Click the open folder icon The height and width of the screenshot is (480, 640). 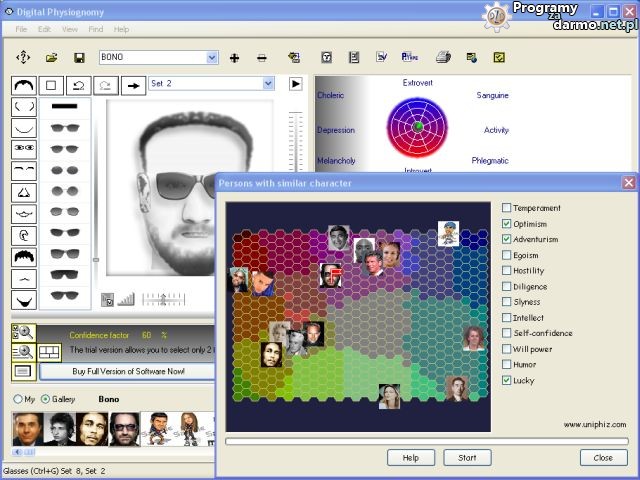(x=51, y=58)
